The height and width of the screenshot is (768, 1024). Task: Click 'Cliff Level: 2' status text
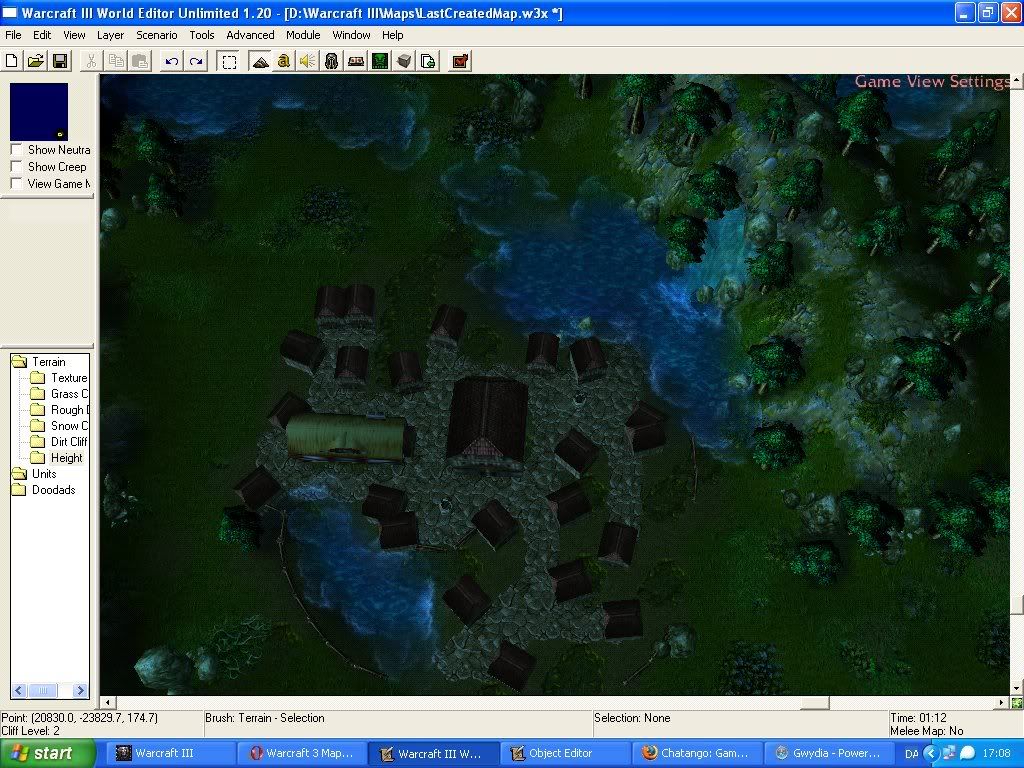[31, 731]
